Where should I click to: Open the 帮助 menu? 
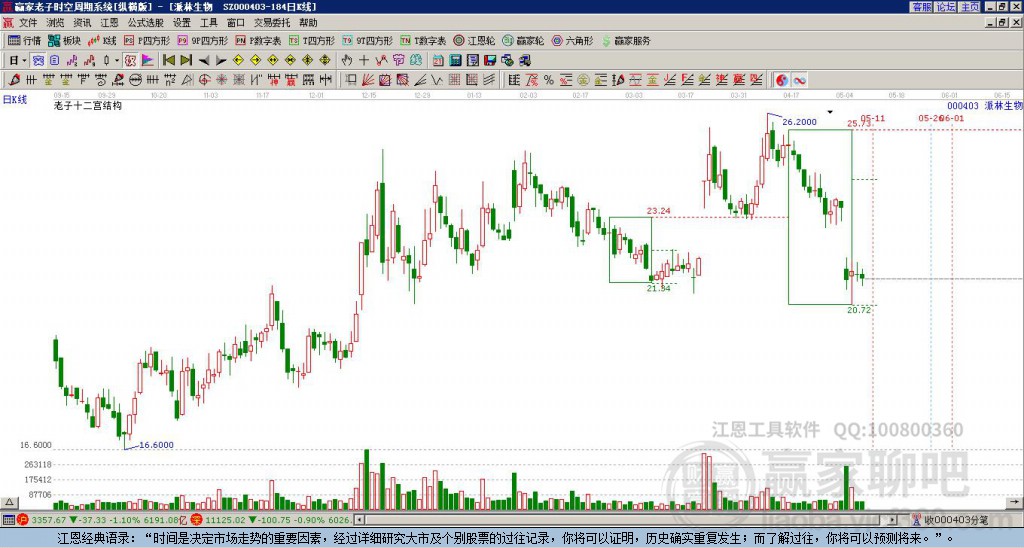308,23
